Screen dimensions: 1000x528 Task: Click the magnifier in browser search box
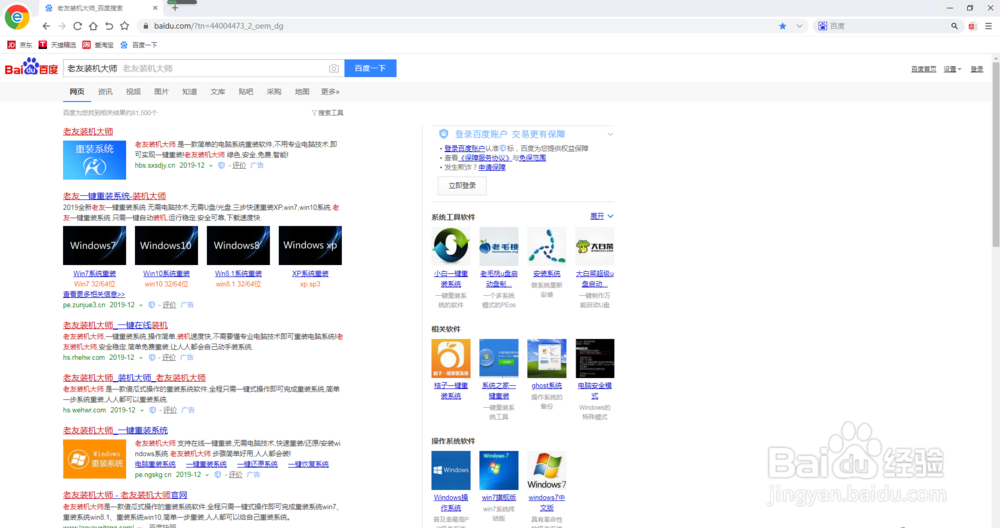[x=954, y=26]
